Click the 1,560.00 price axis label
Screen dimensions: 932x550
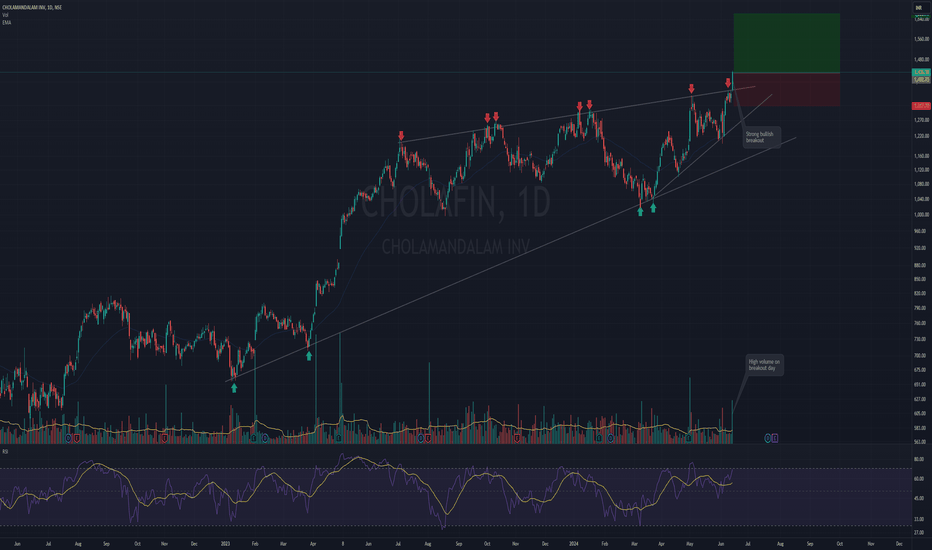pos(922,39)
